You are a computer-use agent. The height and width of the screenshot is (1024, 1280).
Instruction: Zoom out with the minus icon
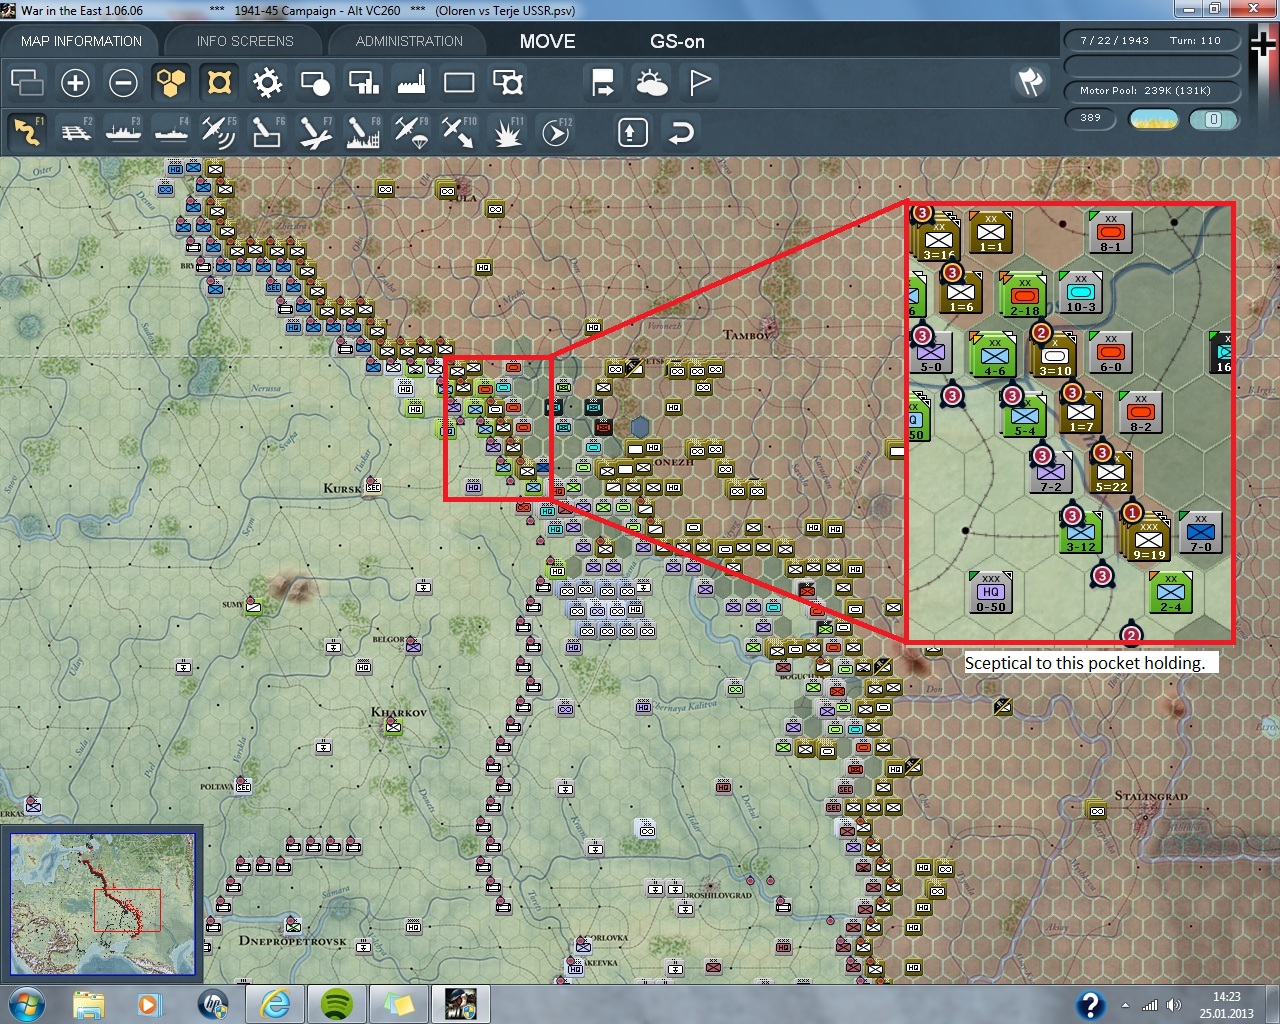123,82
